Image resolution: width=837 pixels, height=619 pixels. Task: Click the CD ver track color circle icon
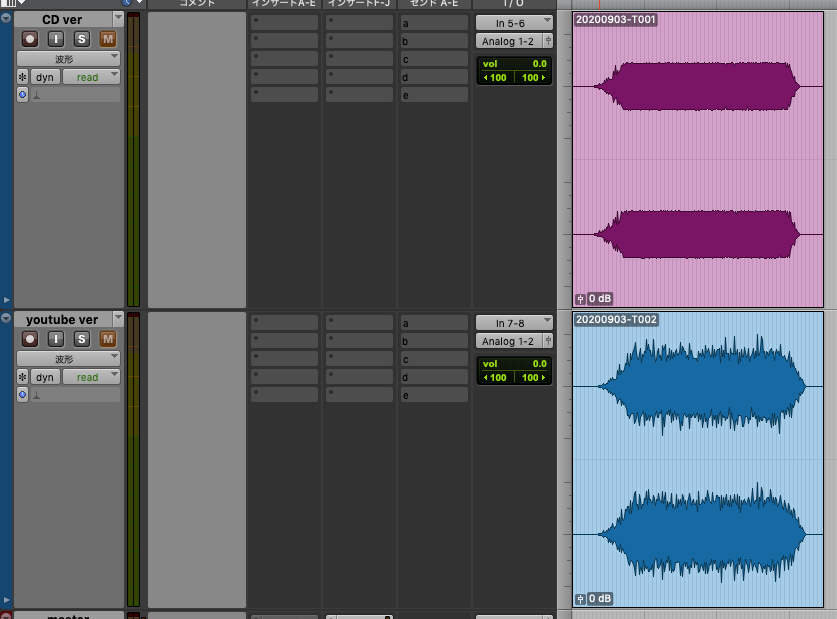(22, 95)
